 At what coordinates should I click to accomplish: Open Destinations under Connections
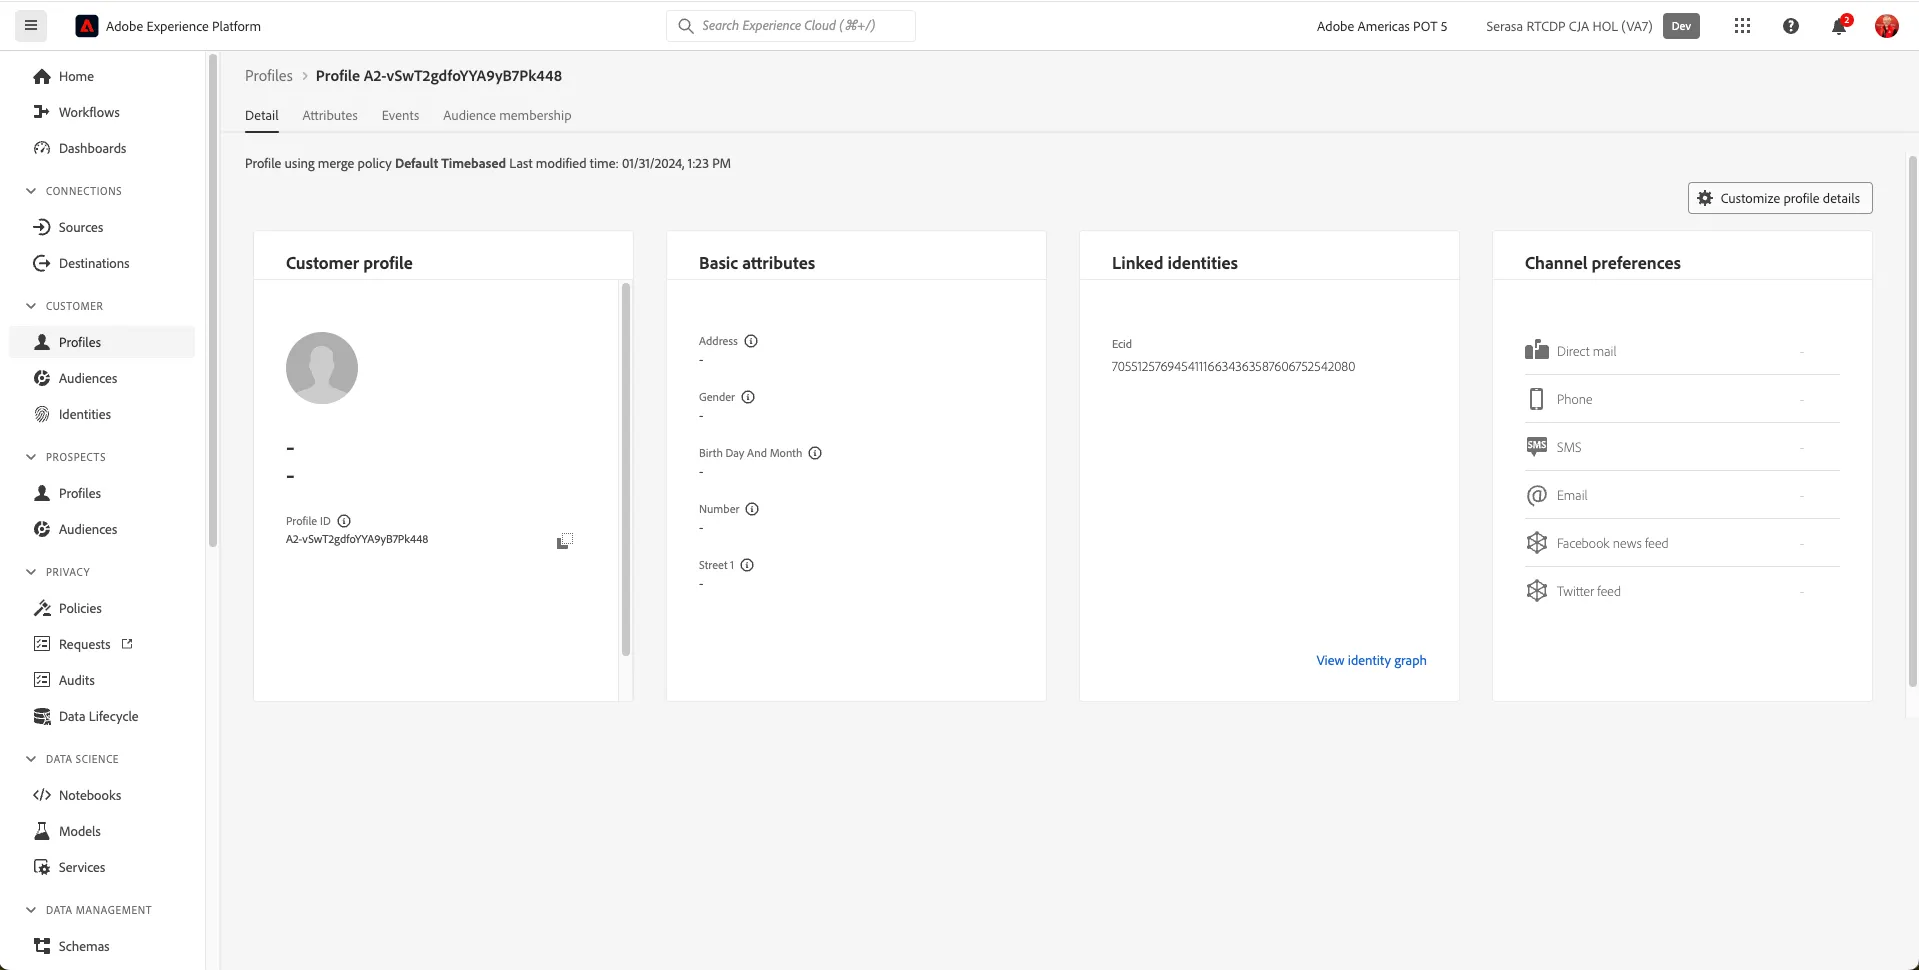tap(102, 263)
